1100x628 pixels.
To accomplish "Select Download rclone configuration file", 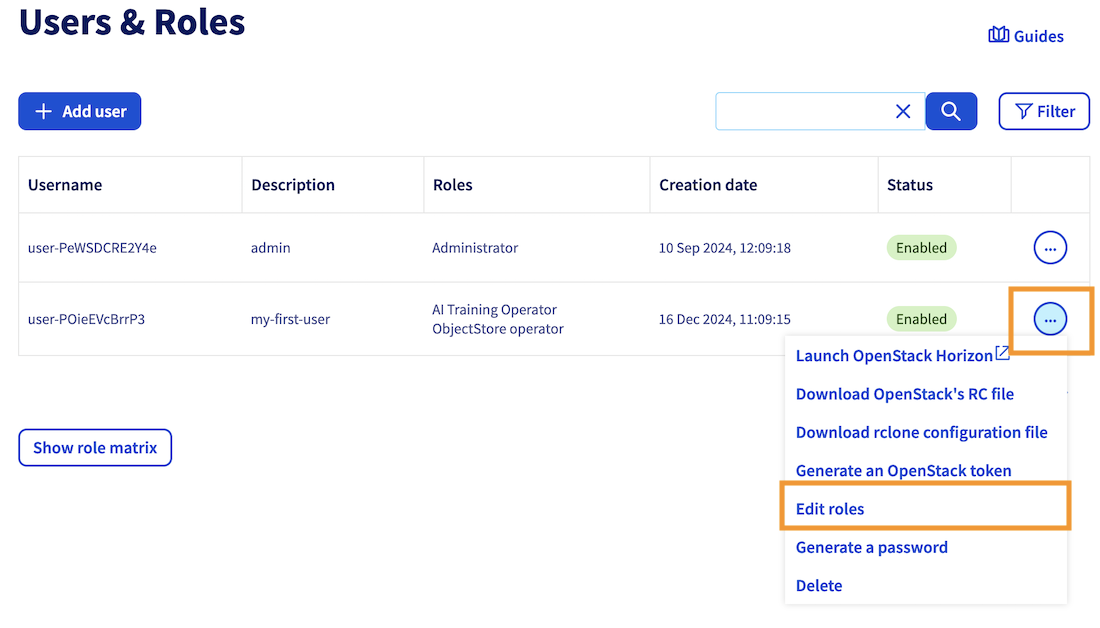I will tap(921, 432).
